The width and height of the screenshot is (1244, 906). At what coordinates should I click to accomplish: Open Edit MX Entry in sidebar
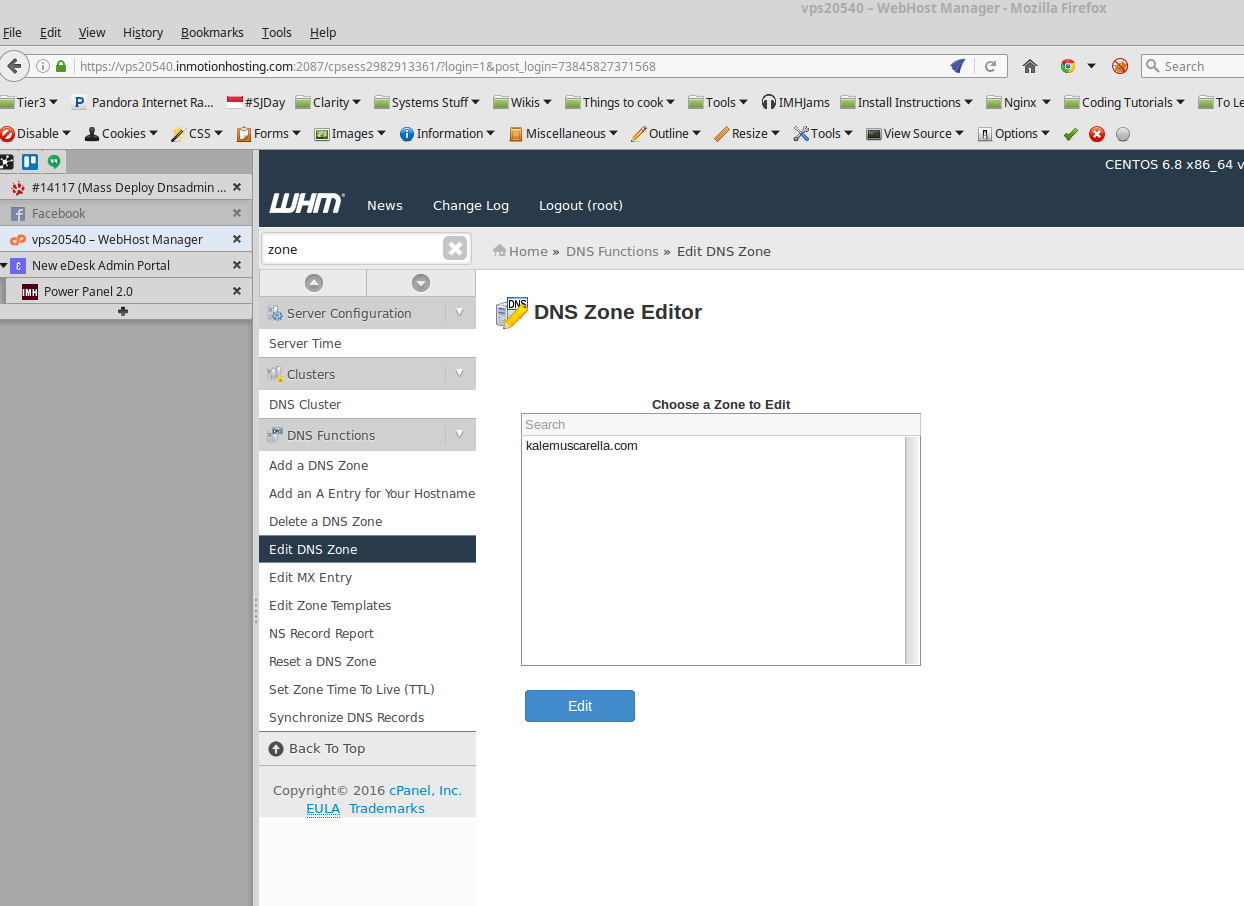point(310,577)
